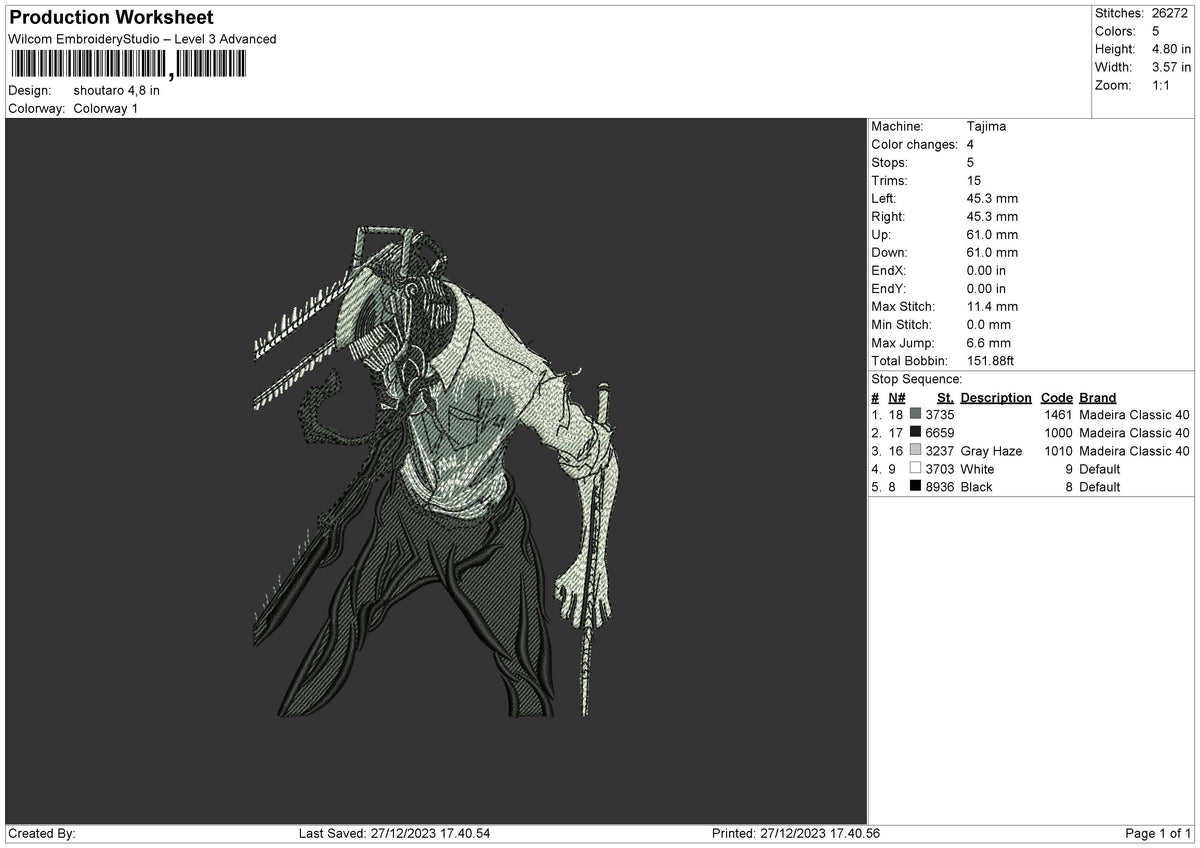Viewport: 1200px width, 848px height.
Task: Click the Code column header
Action: pyautogui.click(x=1056, y=398)
